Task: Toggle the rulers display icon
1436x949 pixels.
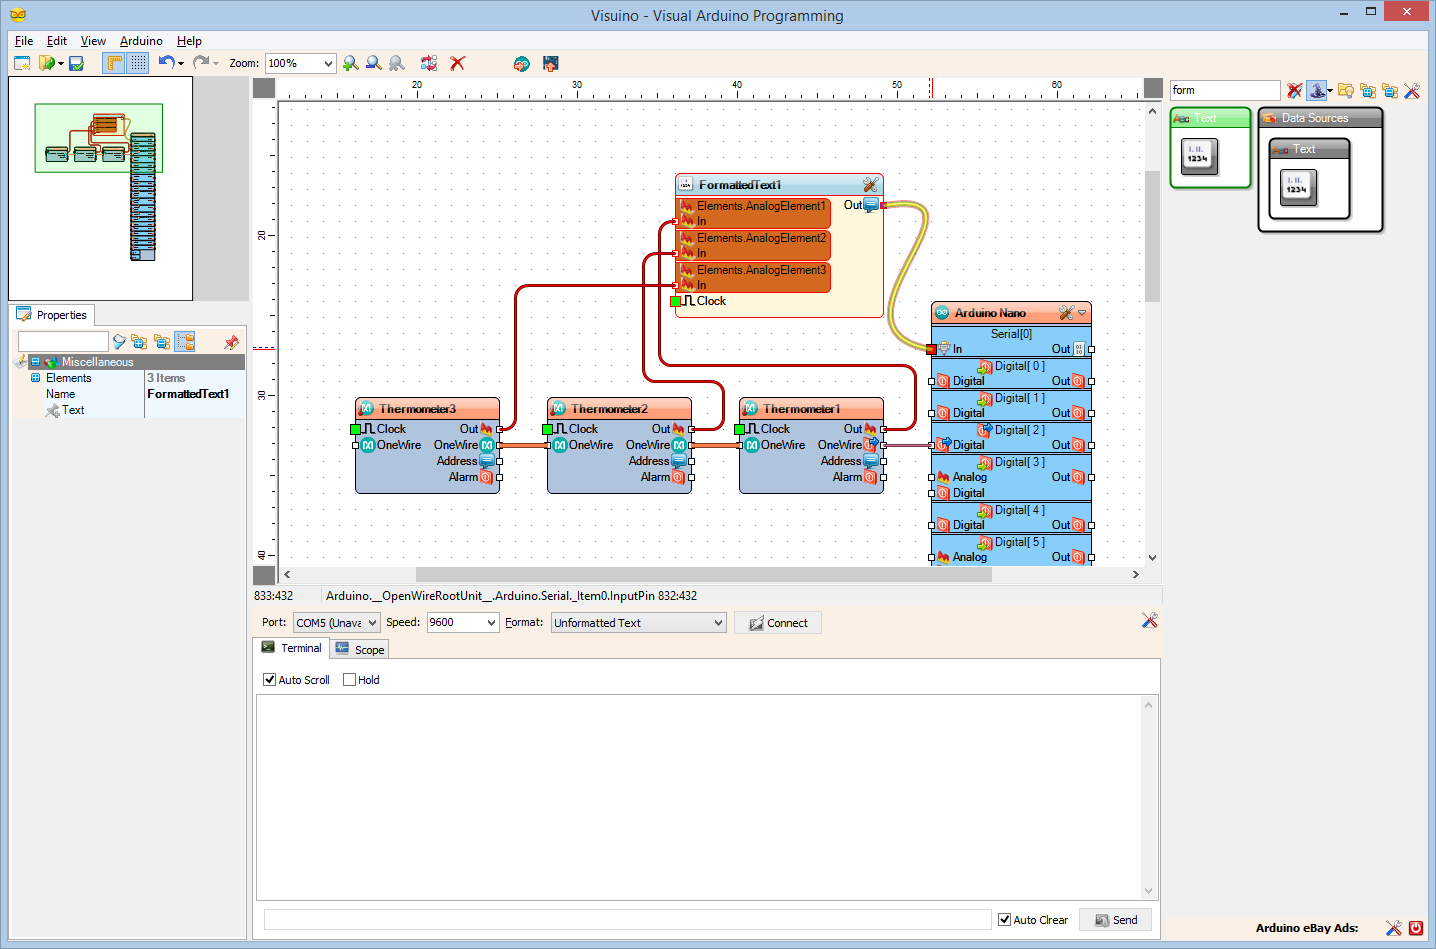Action: click(115, 63)
